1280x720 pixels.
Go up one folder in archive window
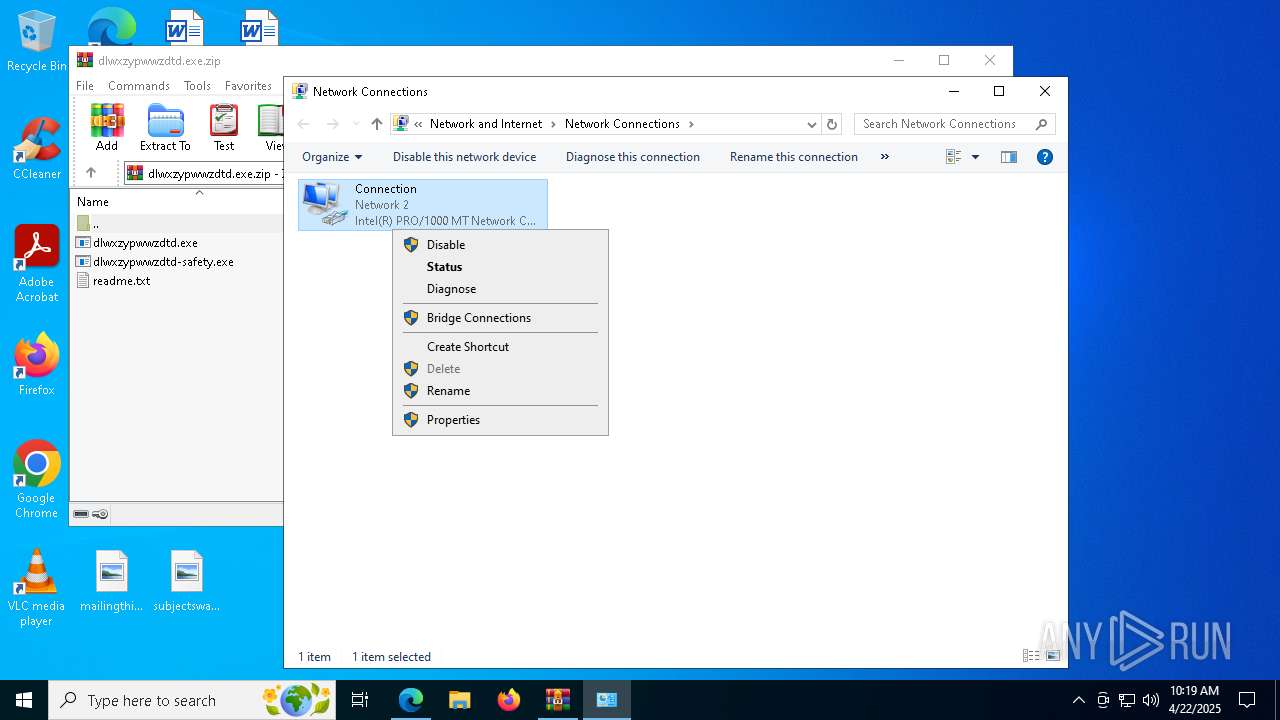pyautogui.click(x=91, y=173)
